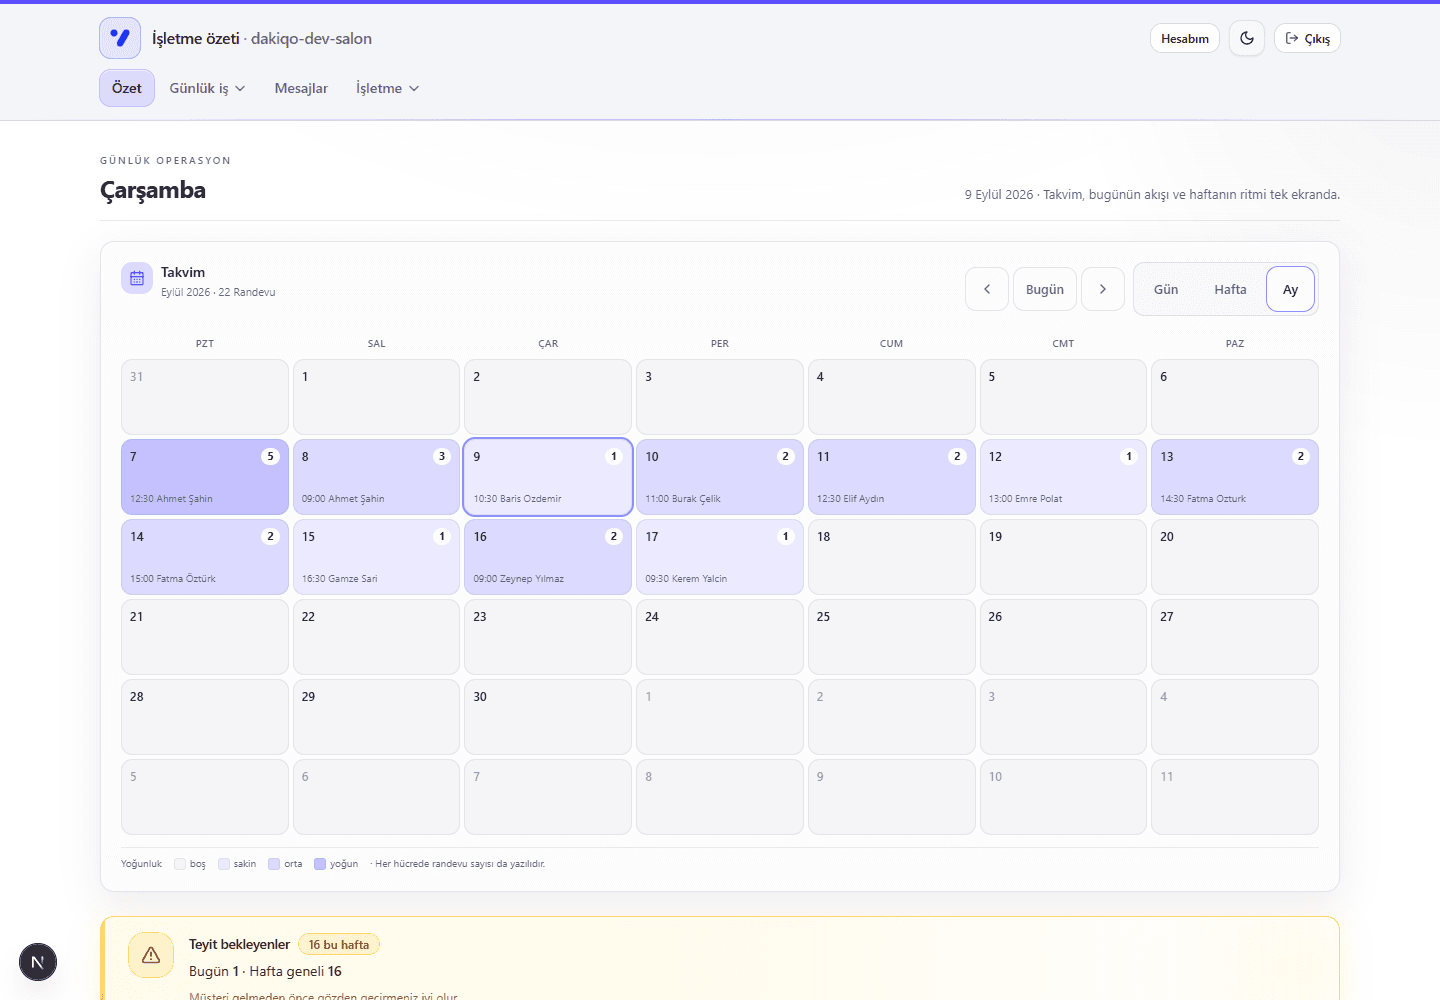1440x1000 pixels.
Task: Toggle dark mode with the moon icon
Action: 1247,38
